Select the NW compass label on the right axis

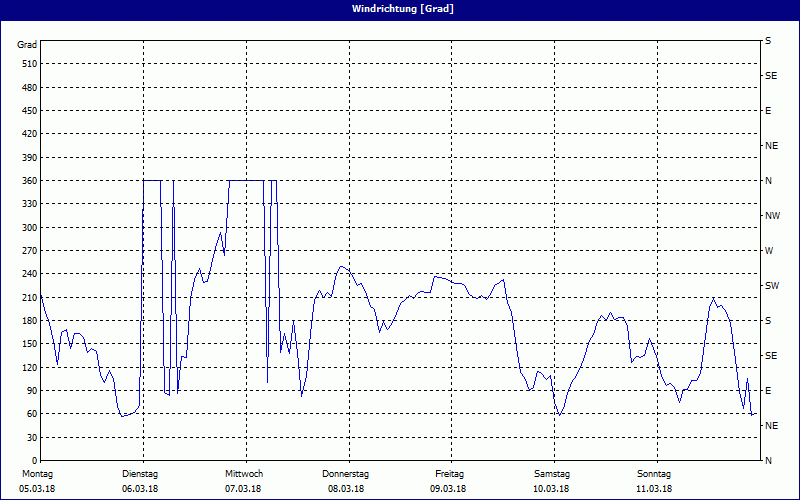pos(772,216)
